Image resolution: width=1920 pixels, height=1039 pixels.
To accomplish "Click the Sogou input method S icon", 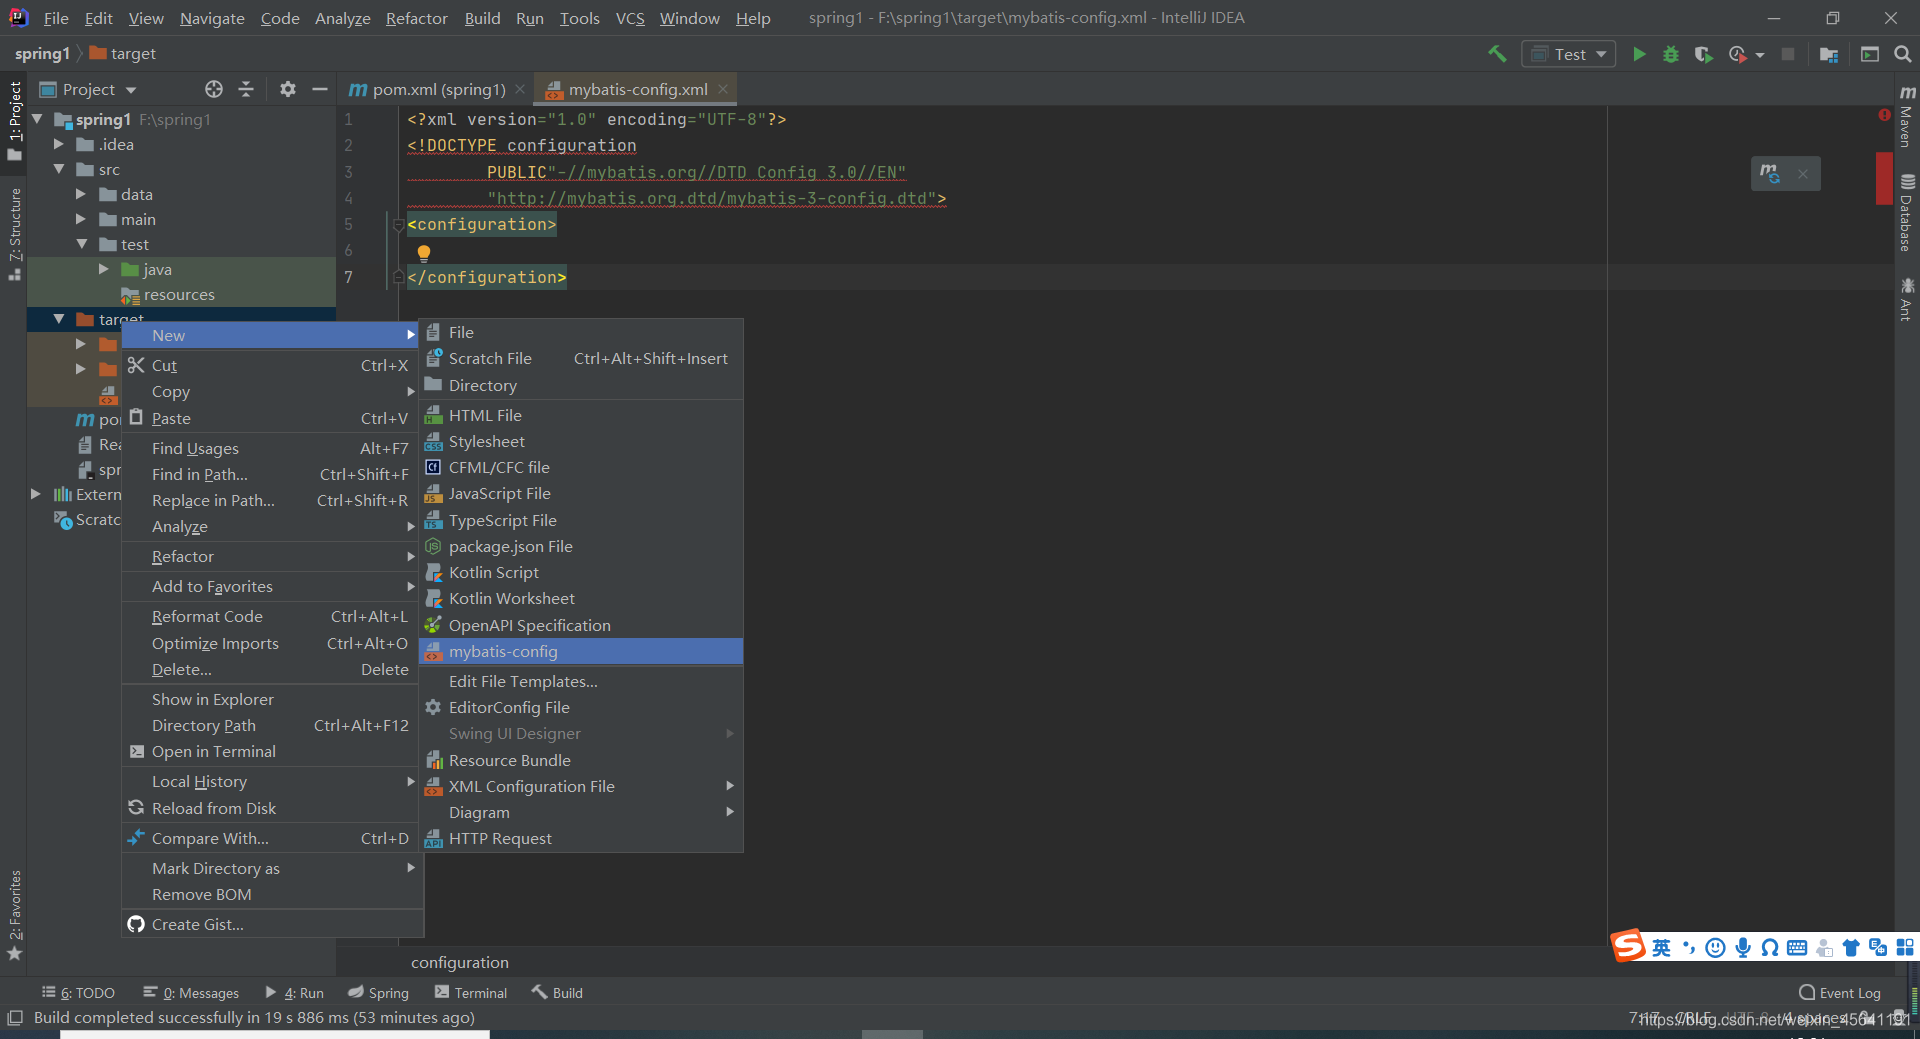I will [x=1628, y=945].
